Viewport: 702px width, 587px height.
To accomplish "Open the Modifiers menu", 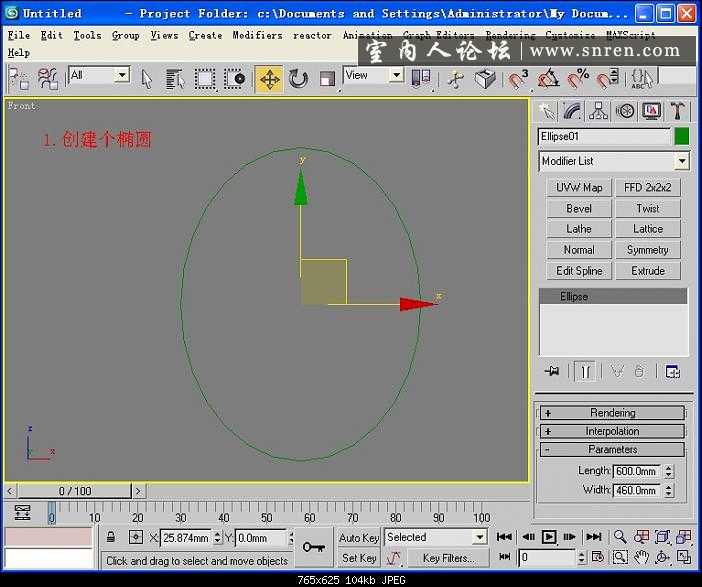I will pos(257,35).
